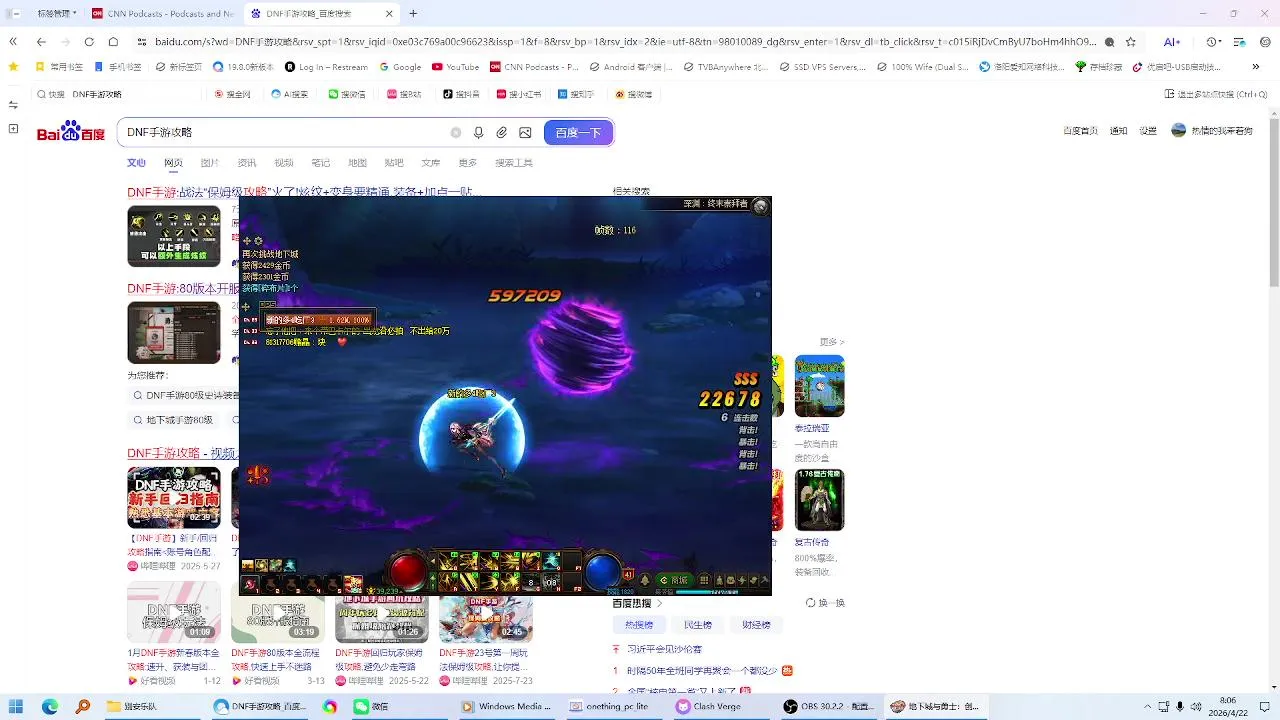Play the video thumbnail with duration 01:09
The width and height of the screenshot is (1280, 720).
click(174, 610)
